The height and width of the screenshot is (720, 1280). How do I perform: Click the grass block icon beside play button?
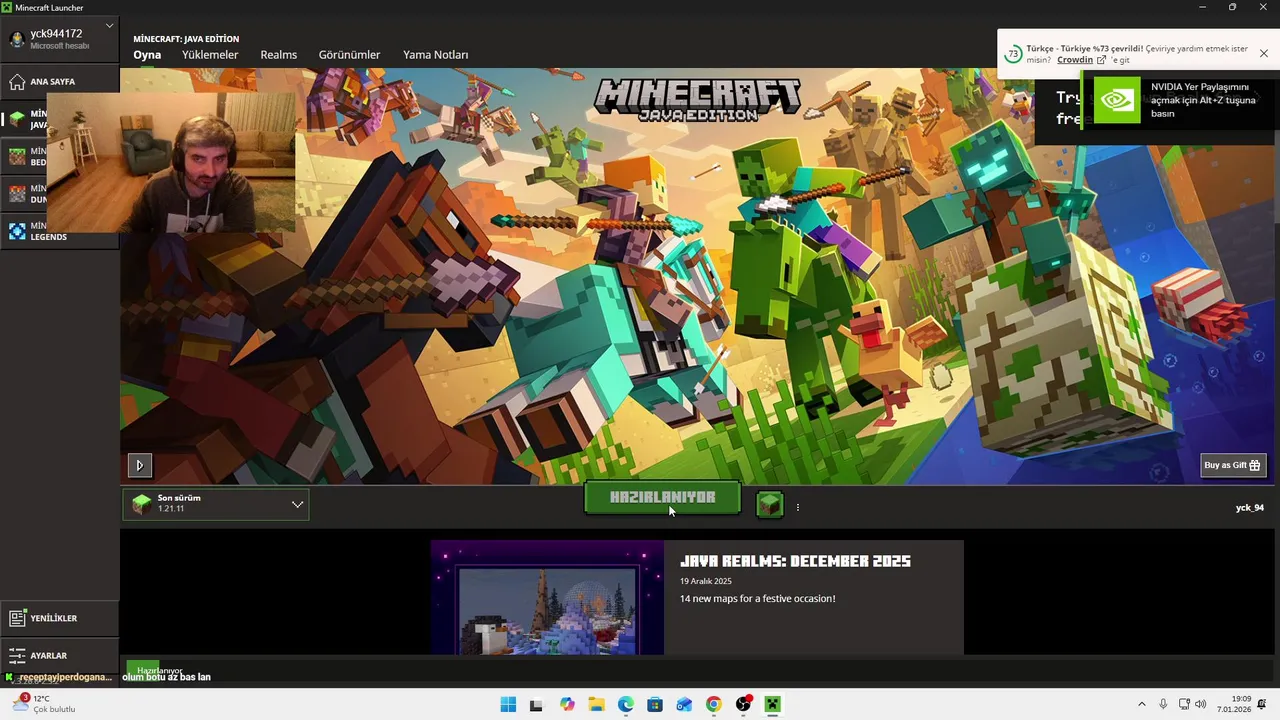point(769,505)
